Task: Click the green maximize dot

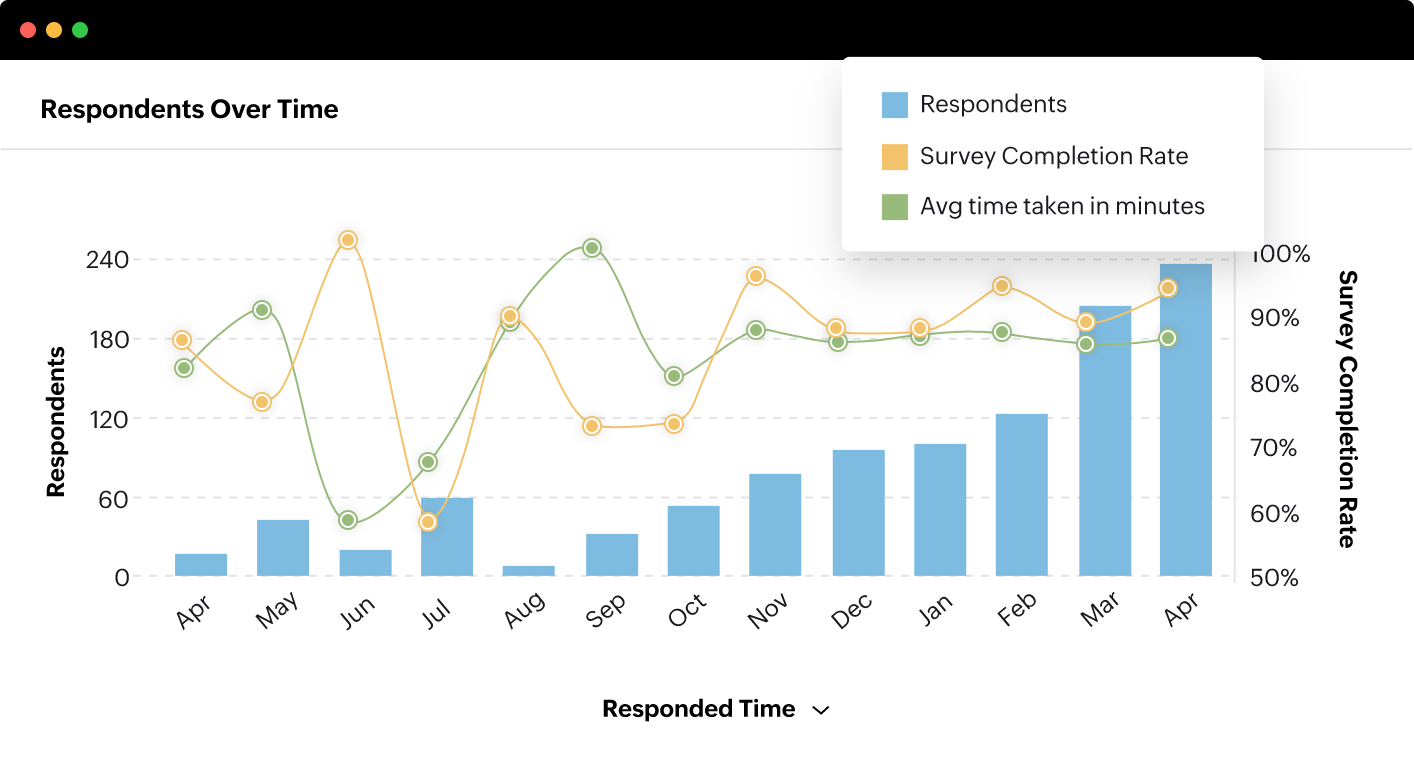Action: tap(80, 30)
